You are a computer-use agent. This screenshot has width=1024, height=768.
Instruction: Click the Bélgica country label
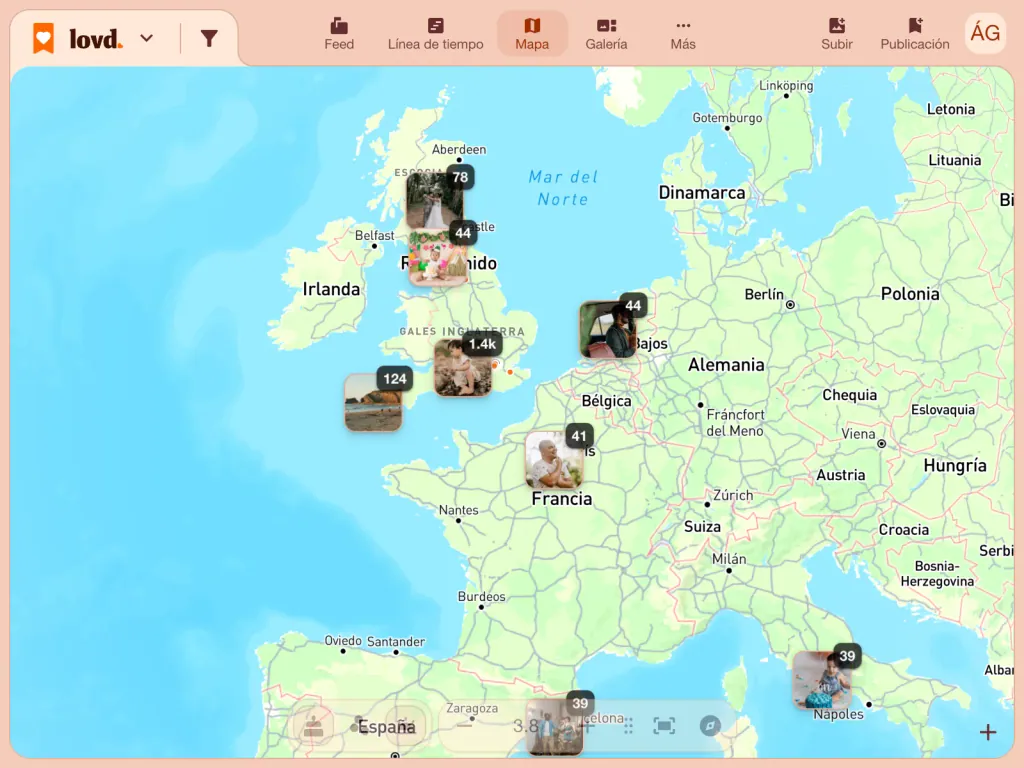pyautogui.click(x=607, y=401)
